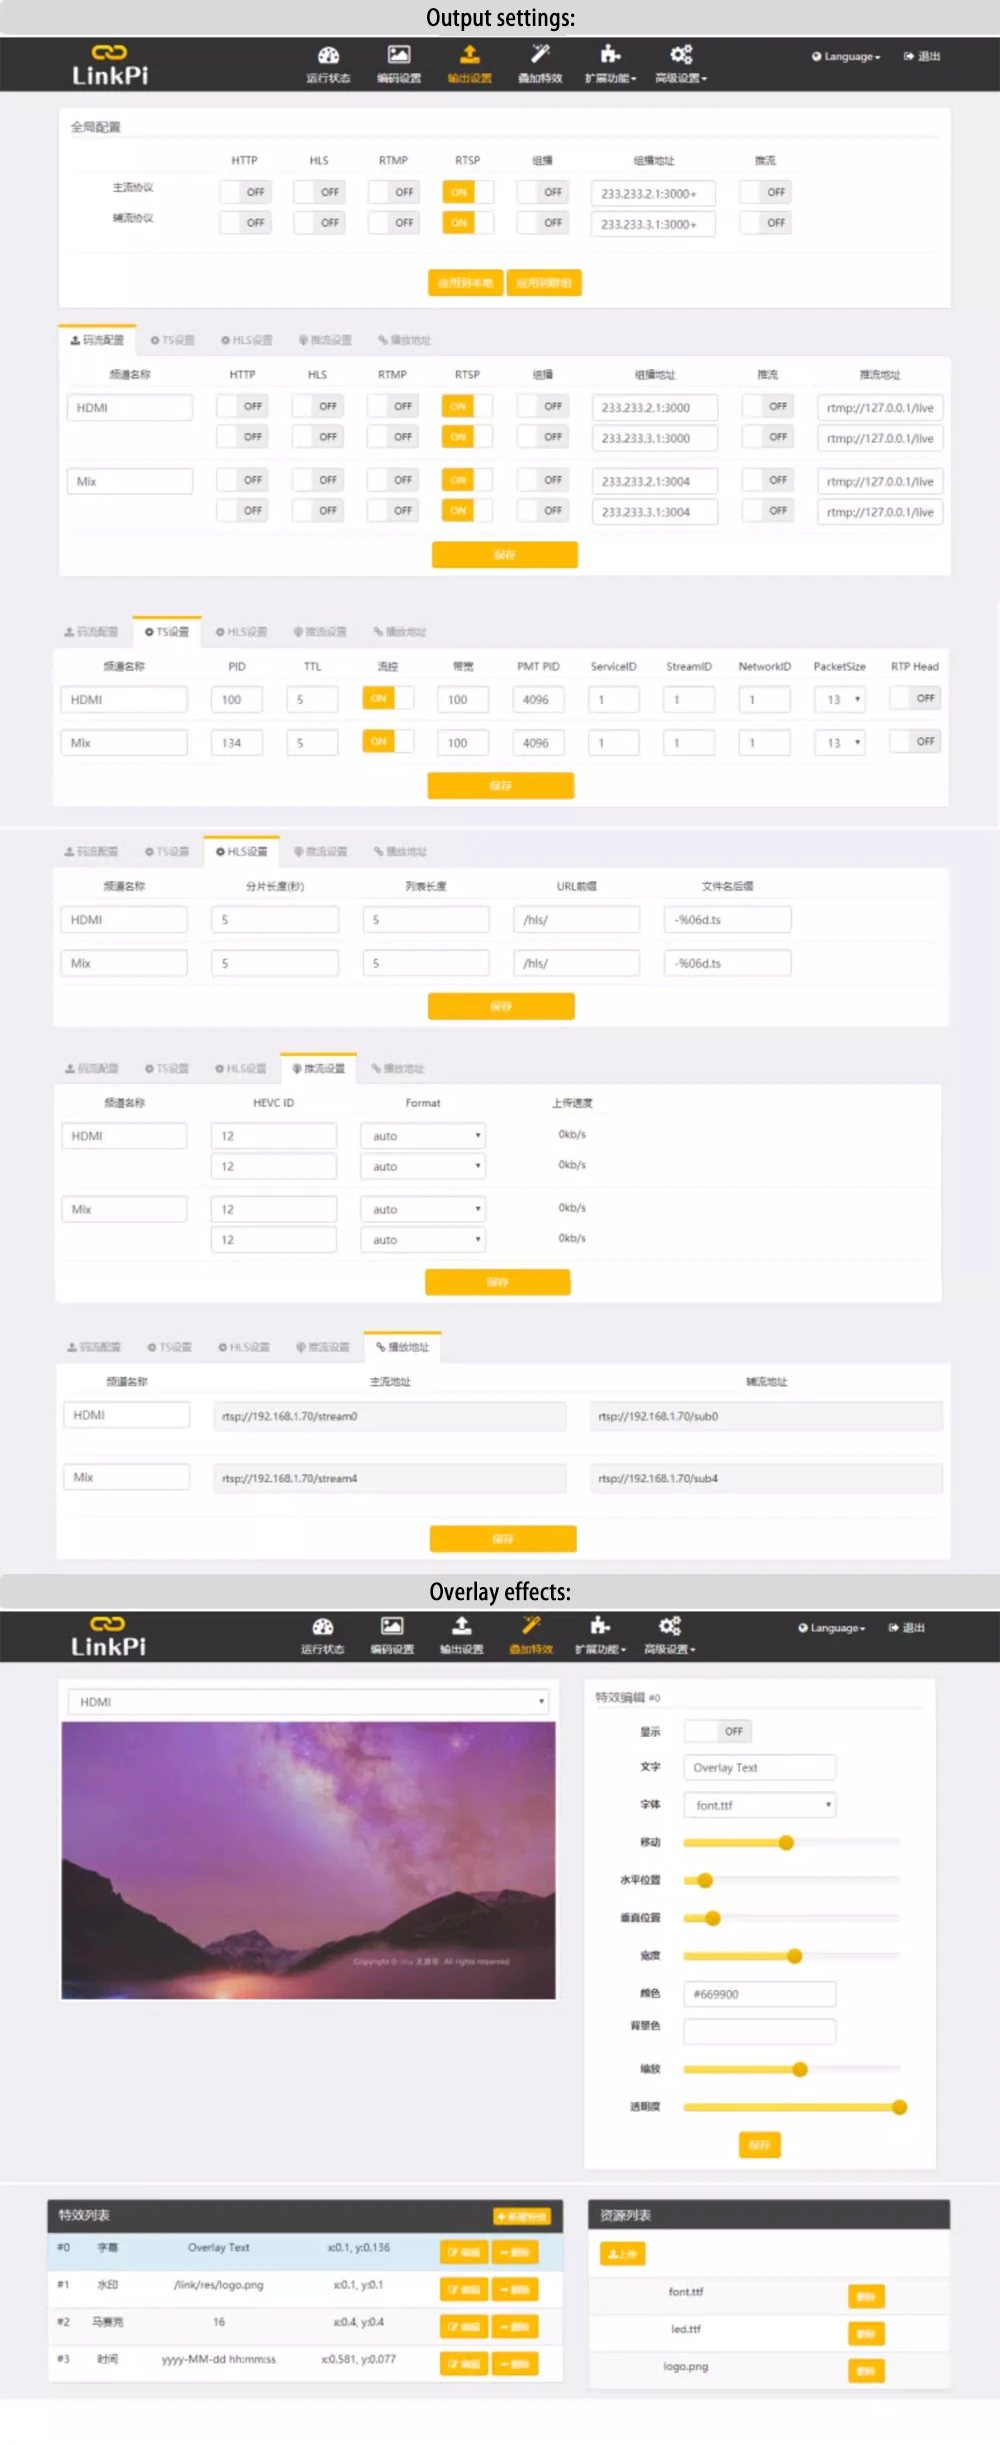This screenshot has width=1000, height=2445.
Task: Open Mix first-row Format auto dropdown
Action: coord(423,1210)
